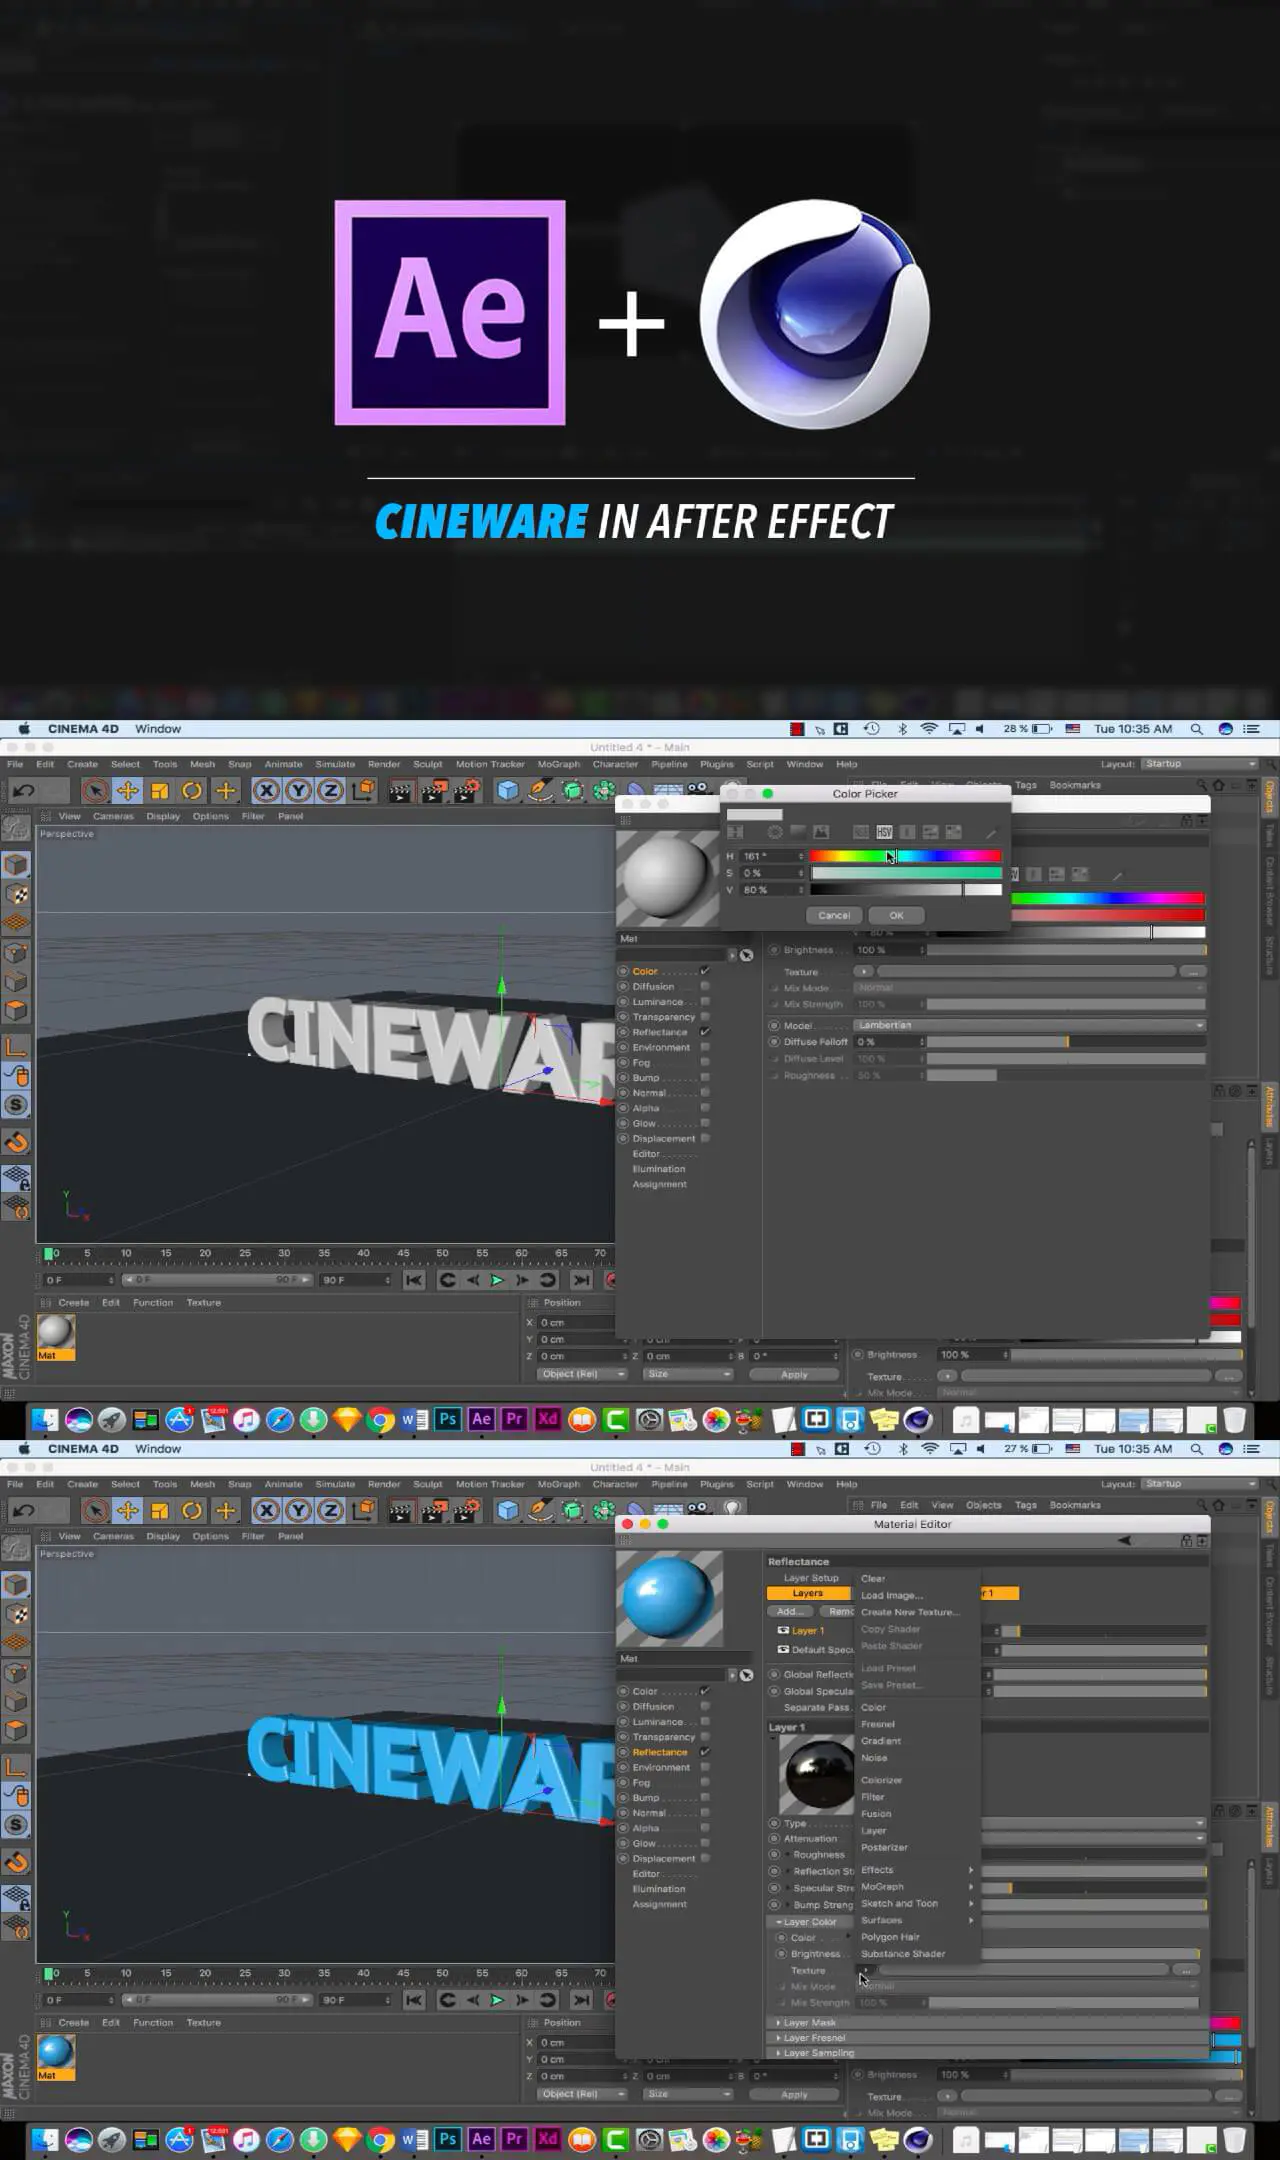Click the Enable Snap magnet icon in upper screenshot

coord(16,1142)
